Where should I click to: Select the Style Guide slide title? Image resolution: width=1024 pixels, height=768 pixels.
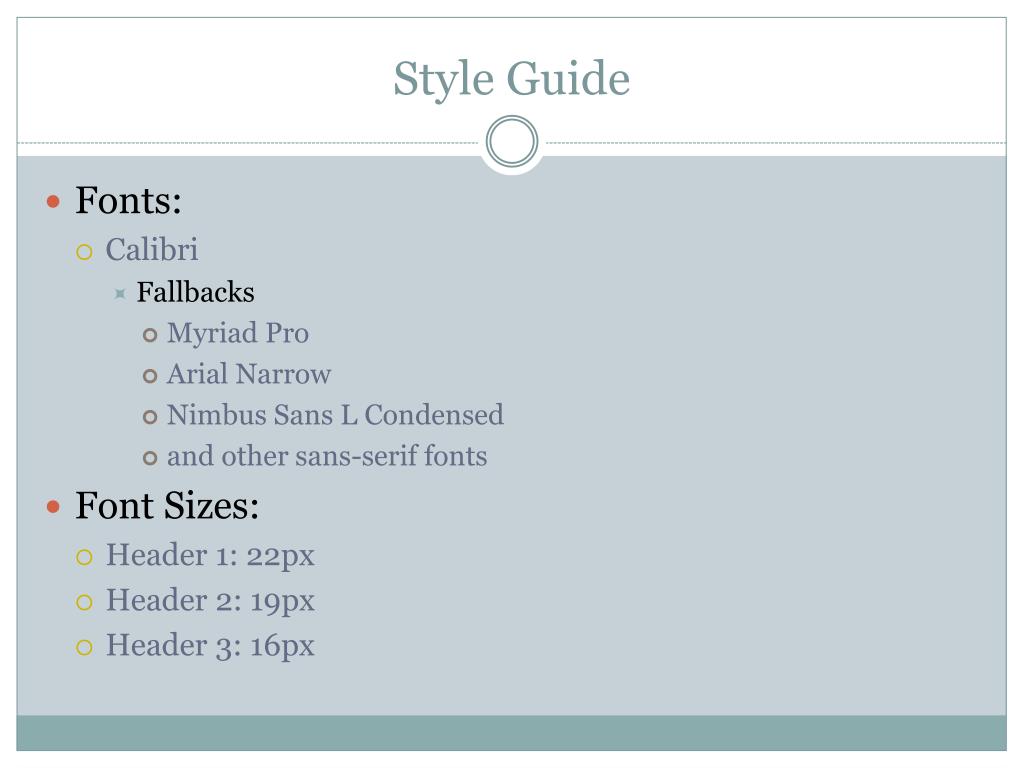click(x=511, y=79)
